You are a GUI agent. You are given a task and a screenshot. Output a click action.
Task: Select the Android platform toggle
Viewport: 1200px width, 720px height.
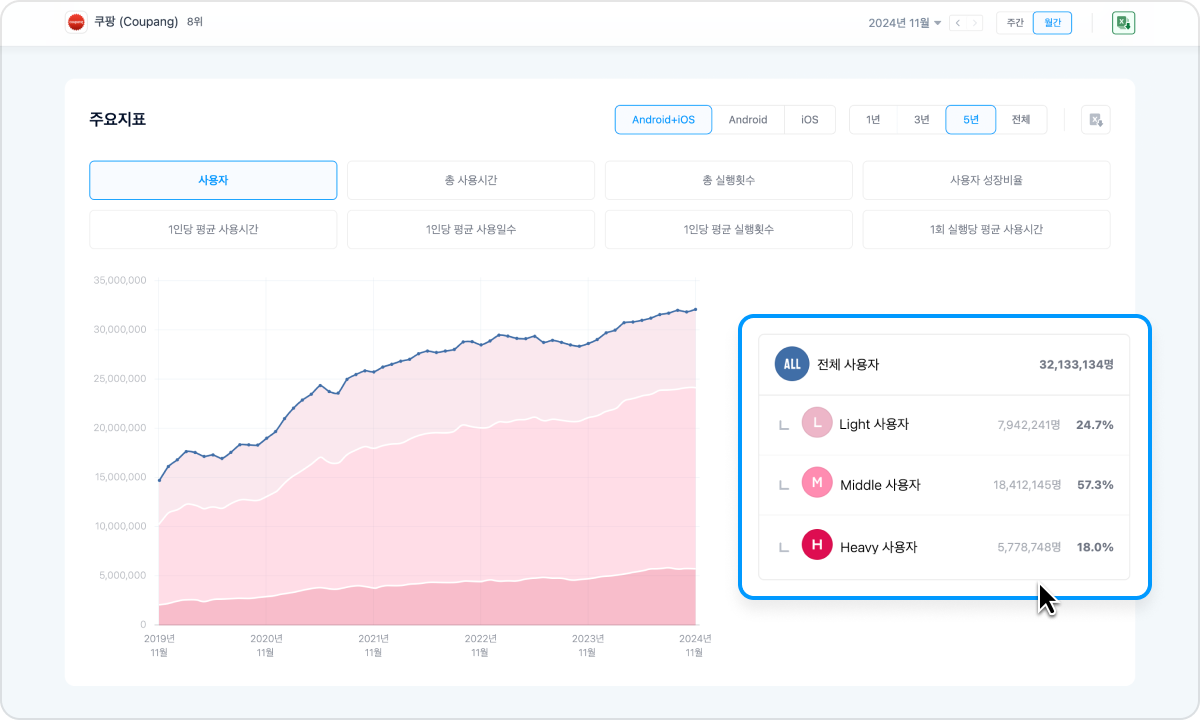pyautogui.click(x=747, y=120)
